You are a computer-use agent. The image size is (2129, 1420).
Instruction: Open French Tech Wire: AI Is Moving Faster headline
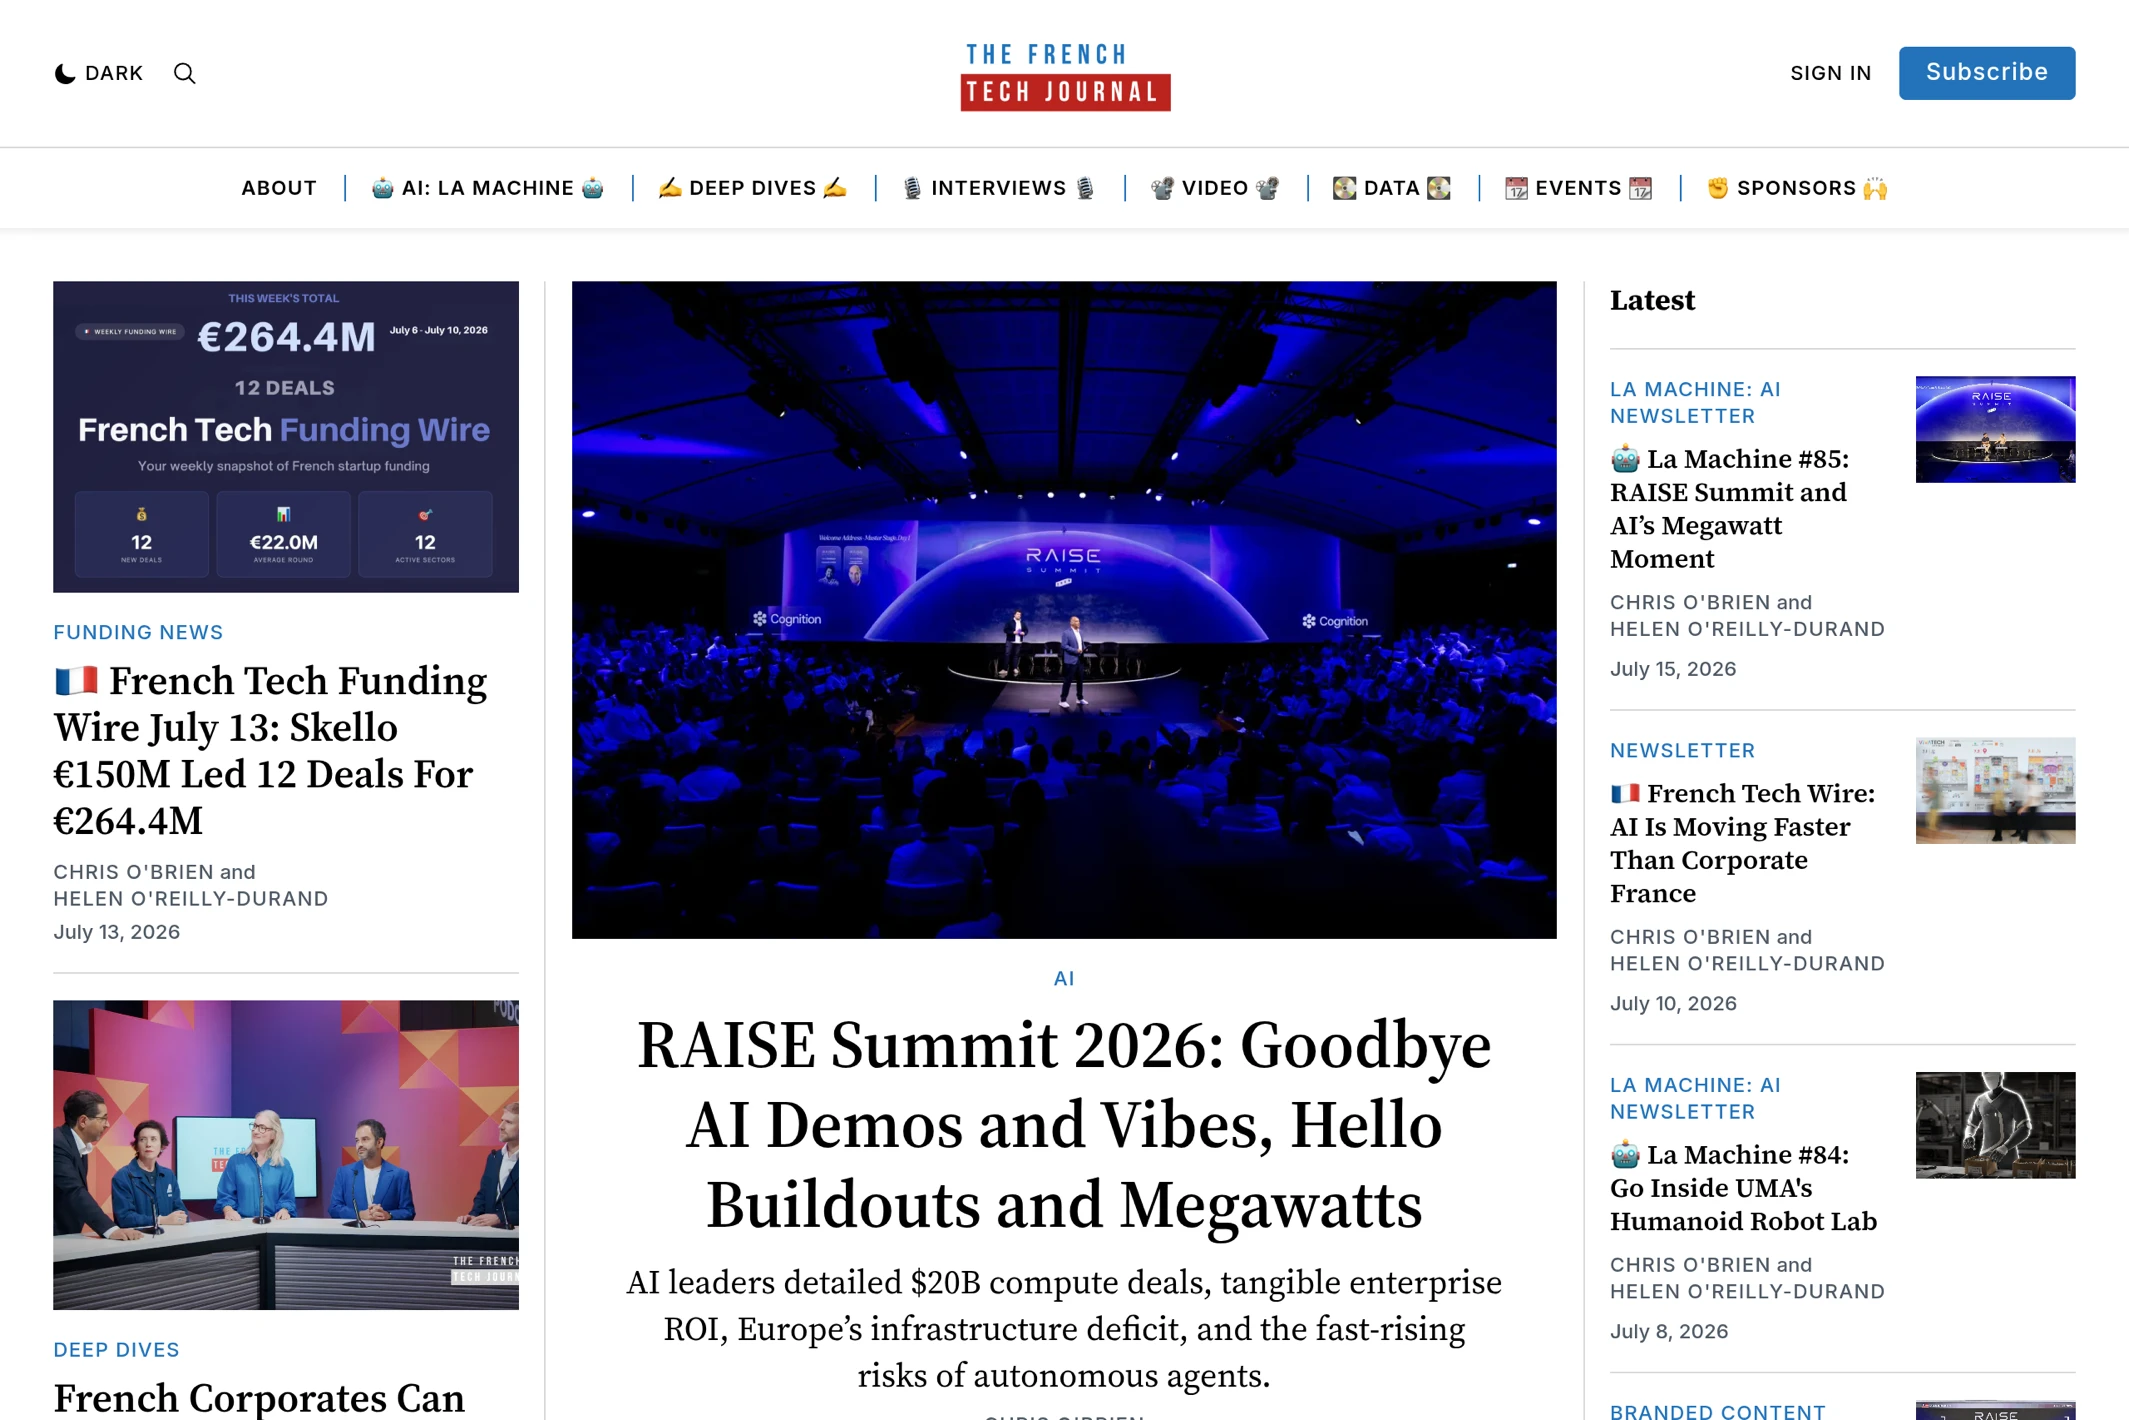tap(1743, 843)
